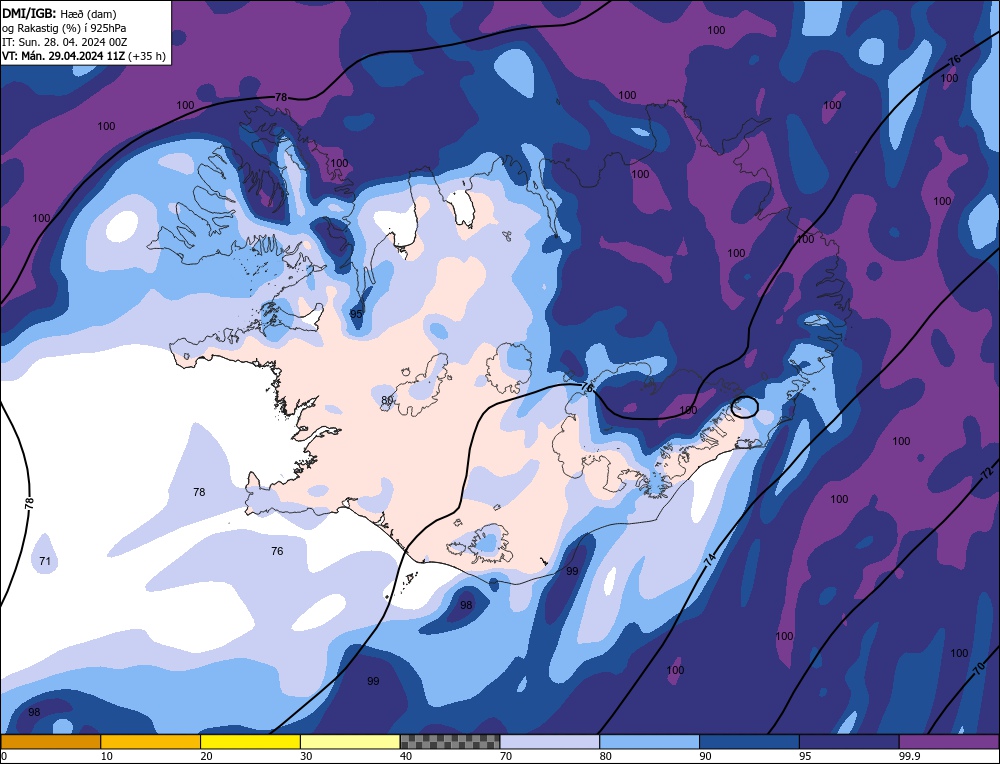Click the '72' contour line label
Viewport: 1000px width, 764px height.
point(987,473)
